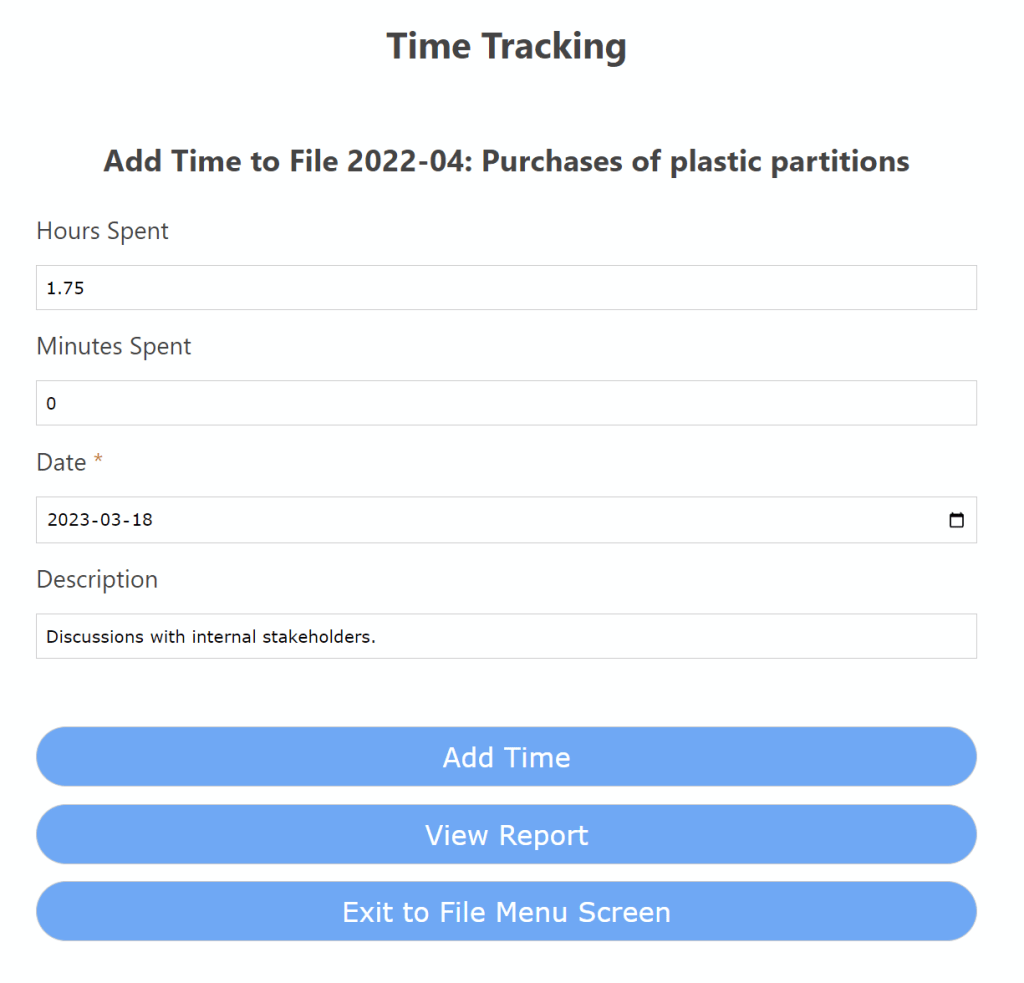This screenshot has width=1024, height=983.
Task: Select the day segment 18 in Date
Action: click(141, 520)
